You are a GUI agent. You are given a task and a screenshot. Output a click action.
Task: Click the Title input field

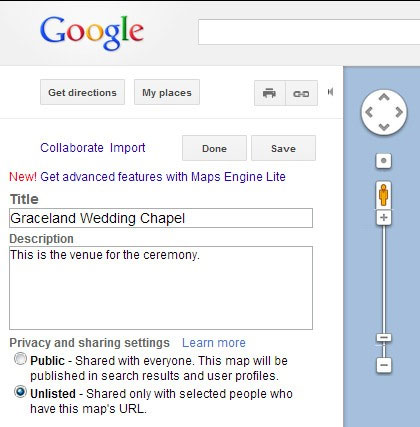tap(161, 218)
